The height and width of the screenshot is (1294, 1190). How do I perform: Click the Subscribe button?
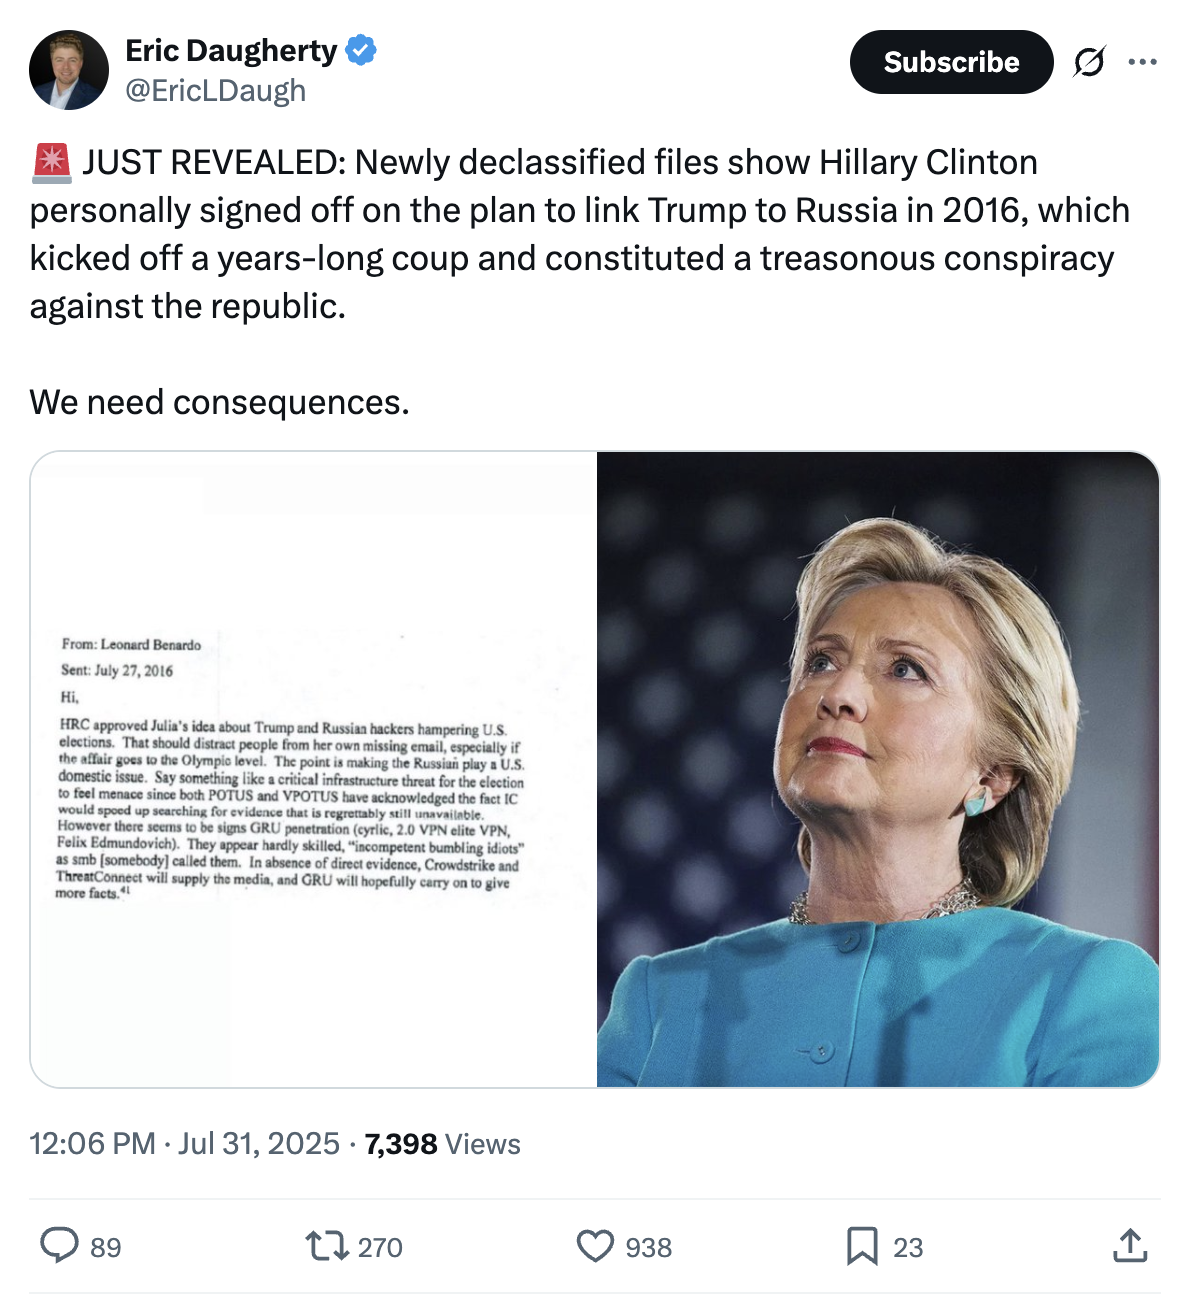951,62
